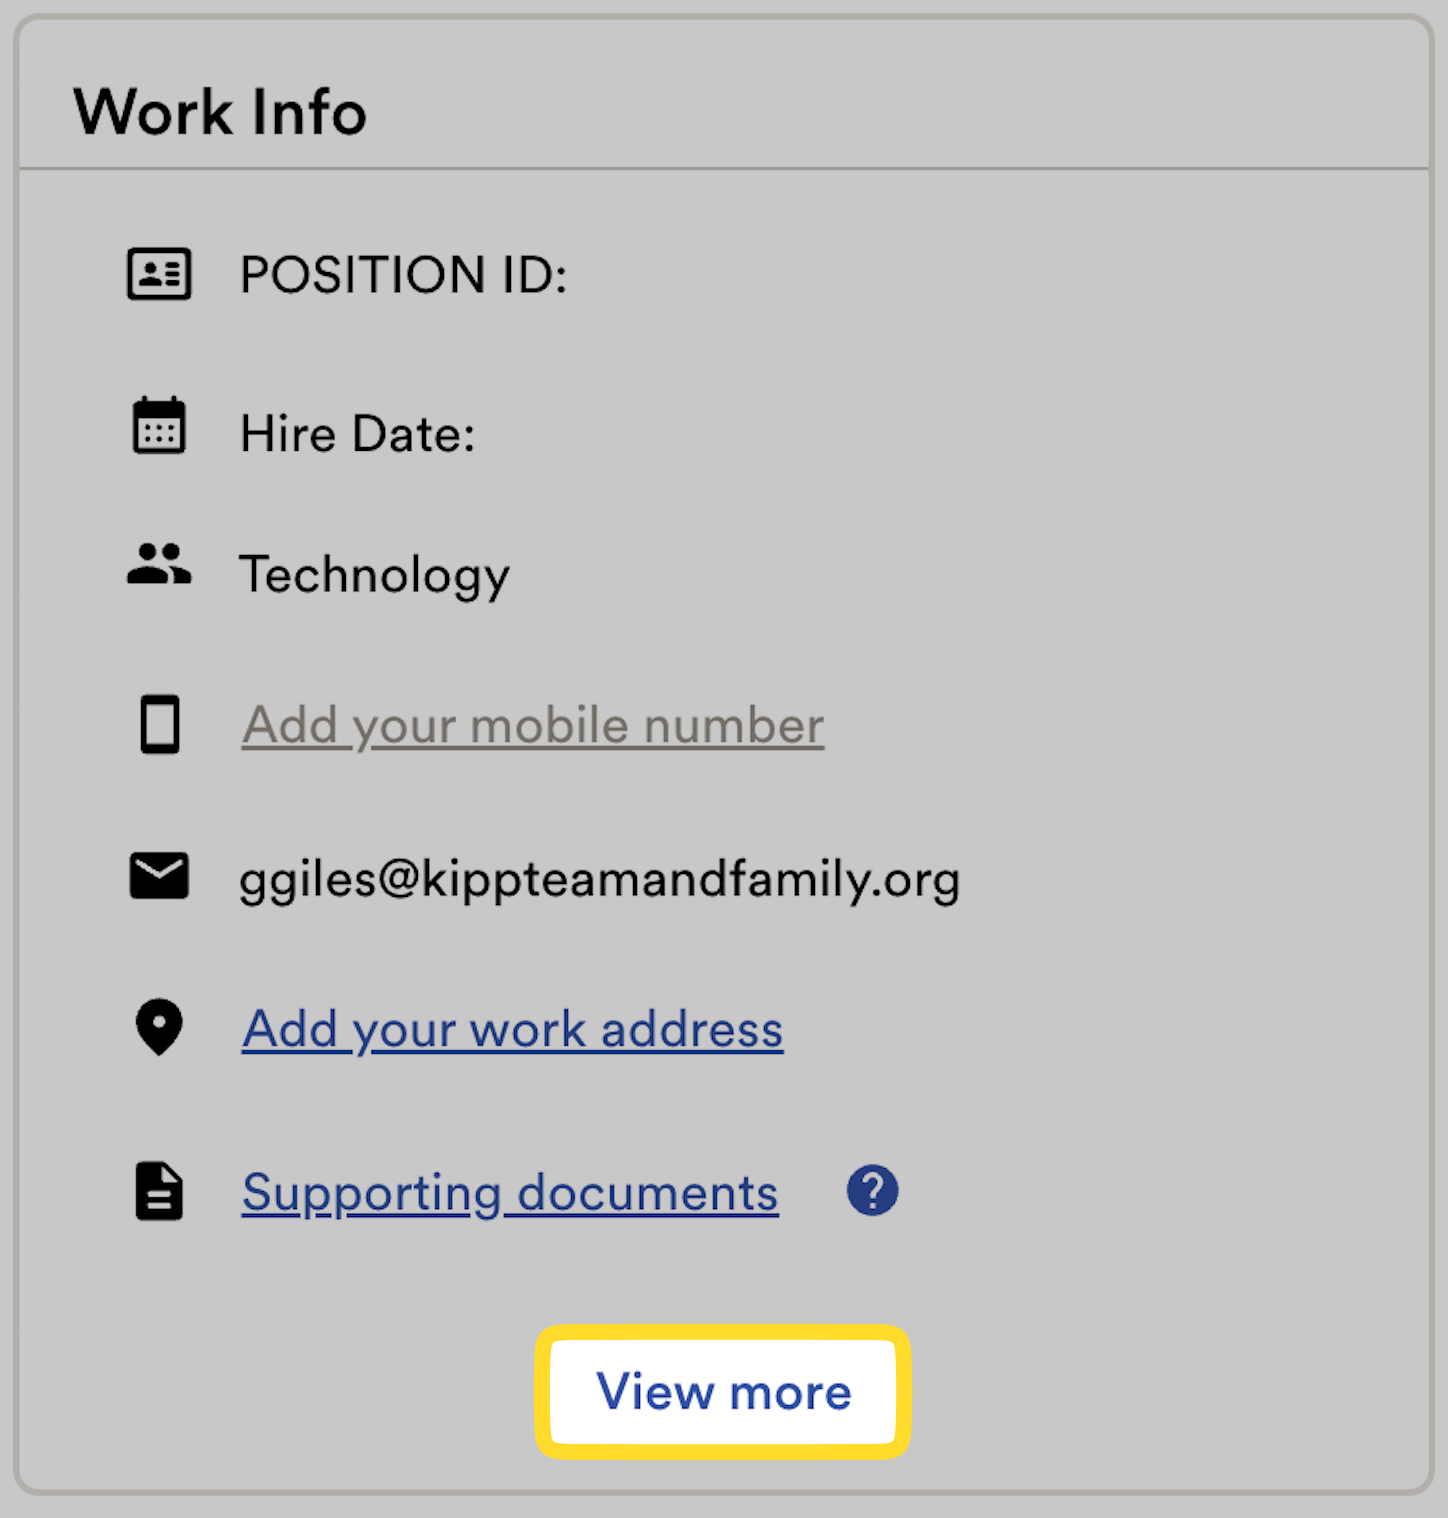The width and height of the screenshot is (1448, 1518).
Task: Select the ggiles@kippteamandfamily.org email text
Action: (x=600, y=879)
